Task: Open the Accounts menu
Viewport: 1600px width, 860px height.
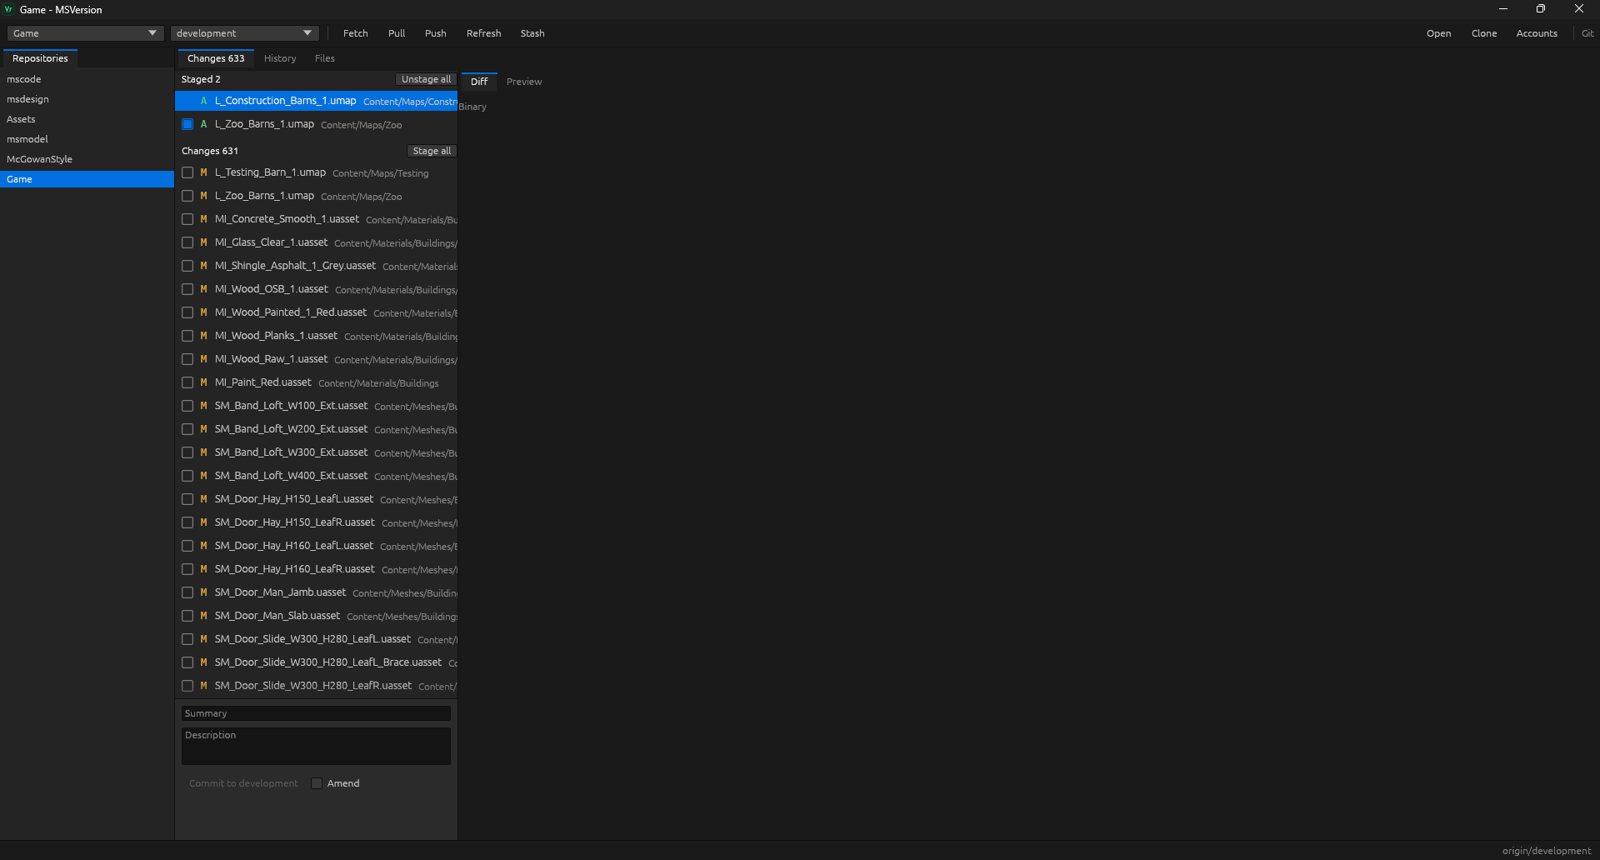Action: 1537,33
